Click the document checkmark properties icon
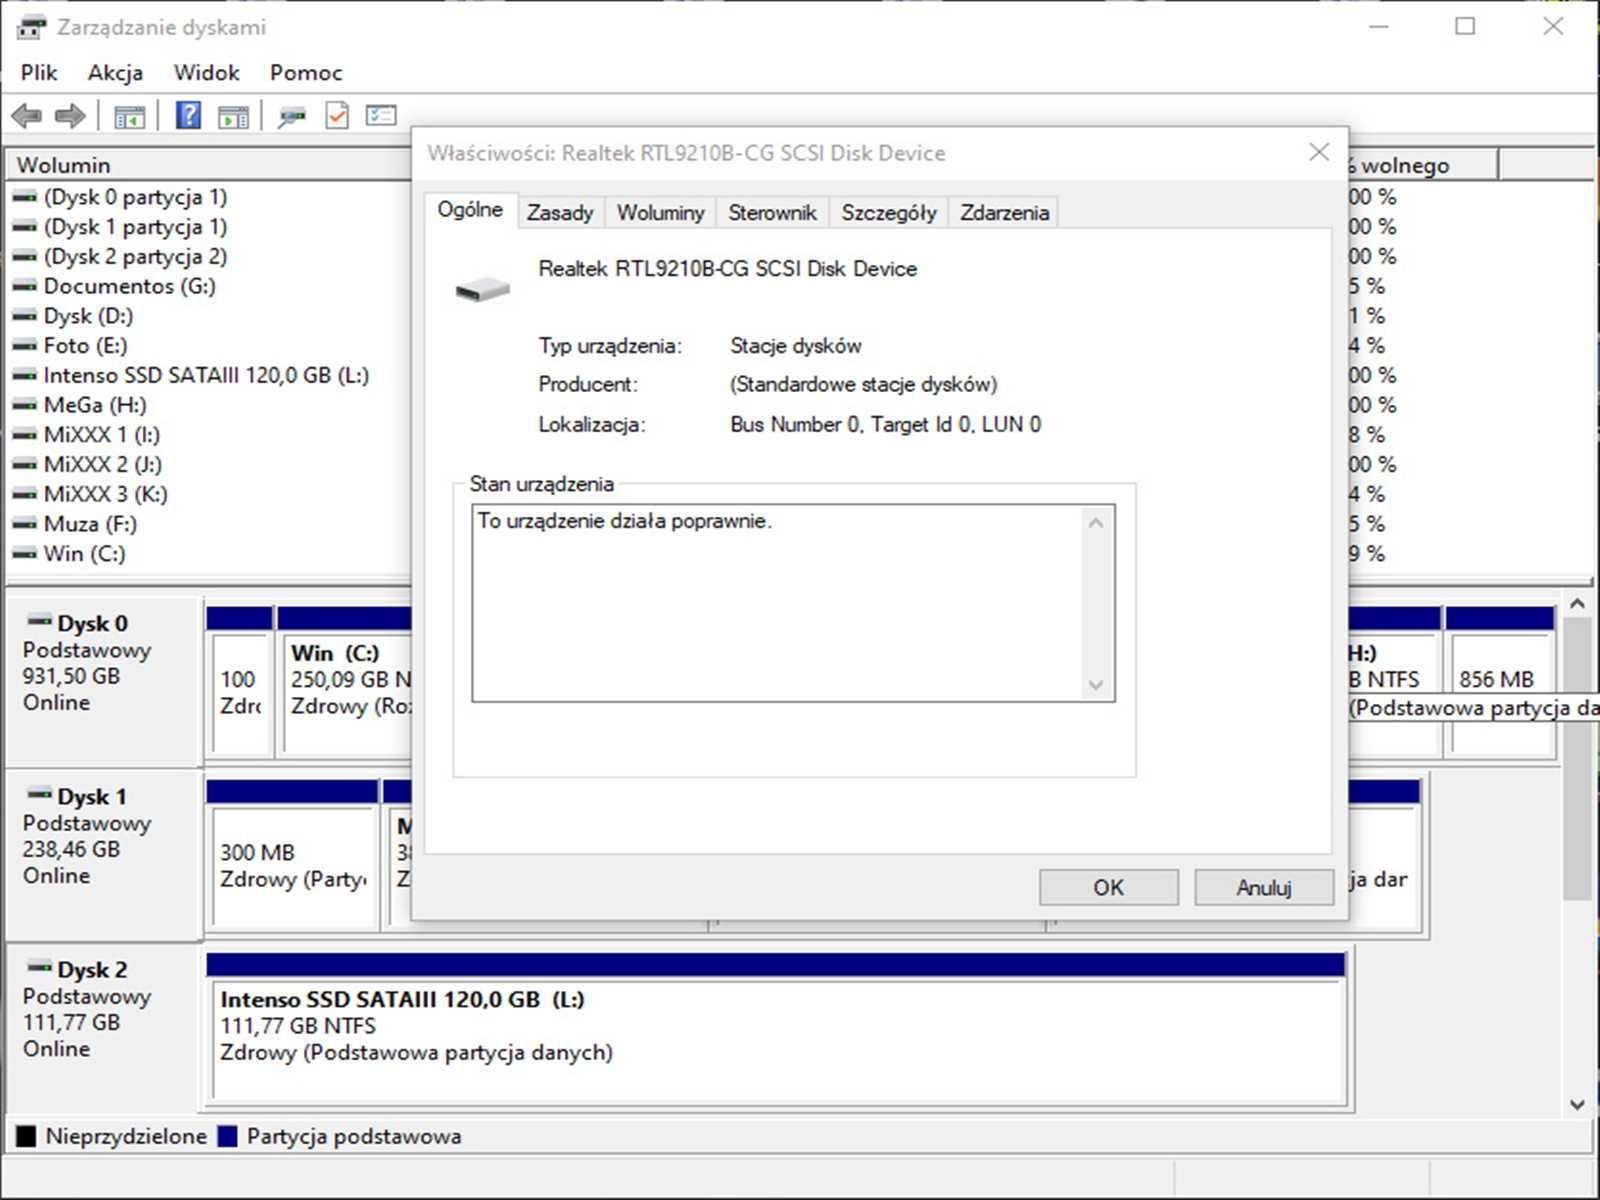The image size is (1600, 1200). pos(337,115)
